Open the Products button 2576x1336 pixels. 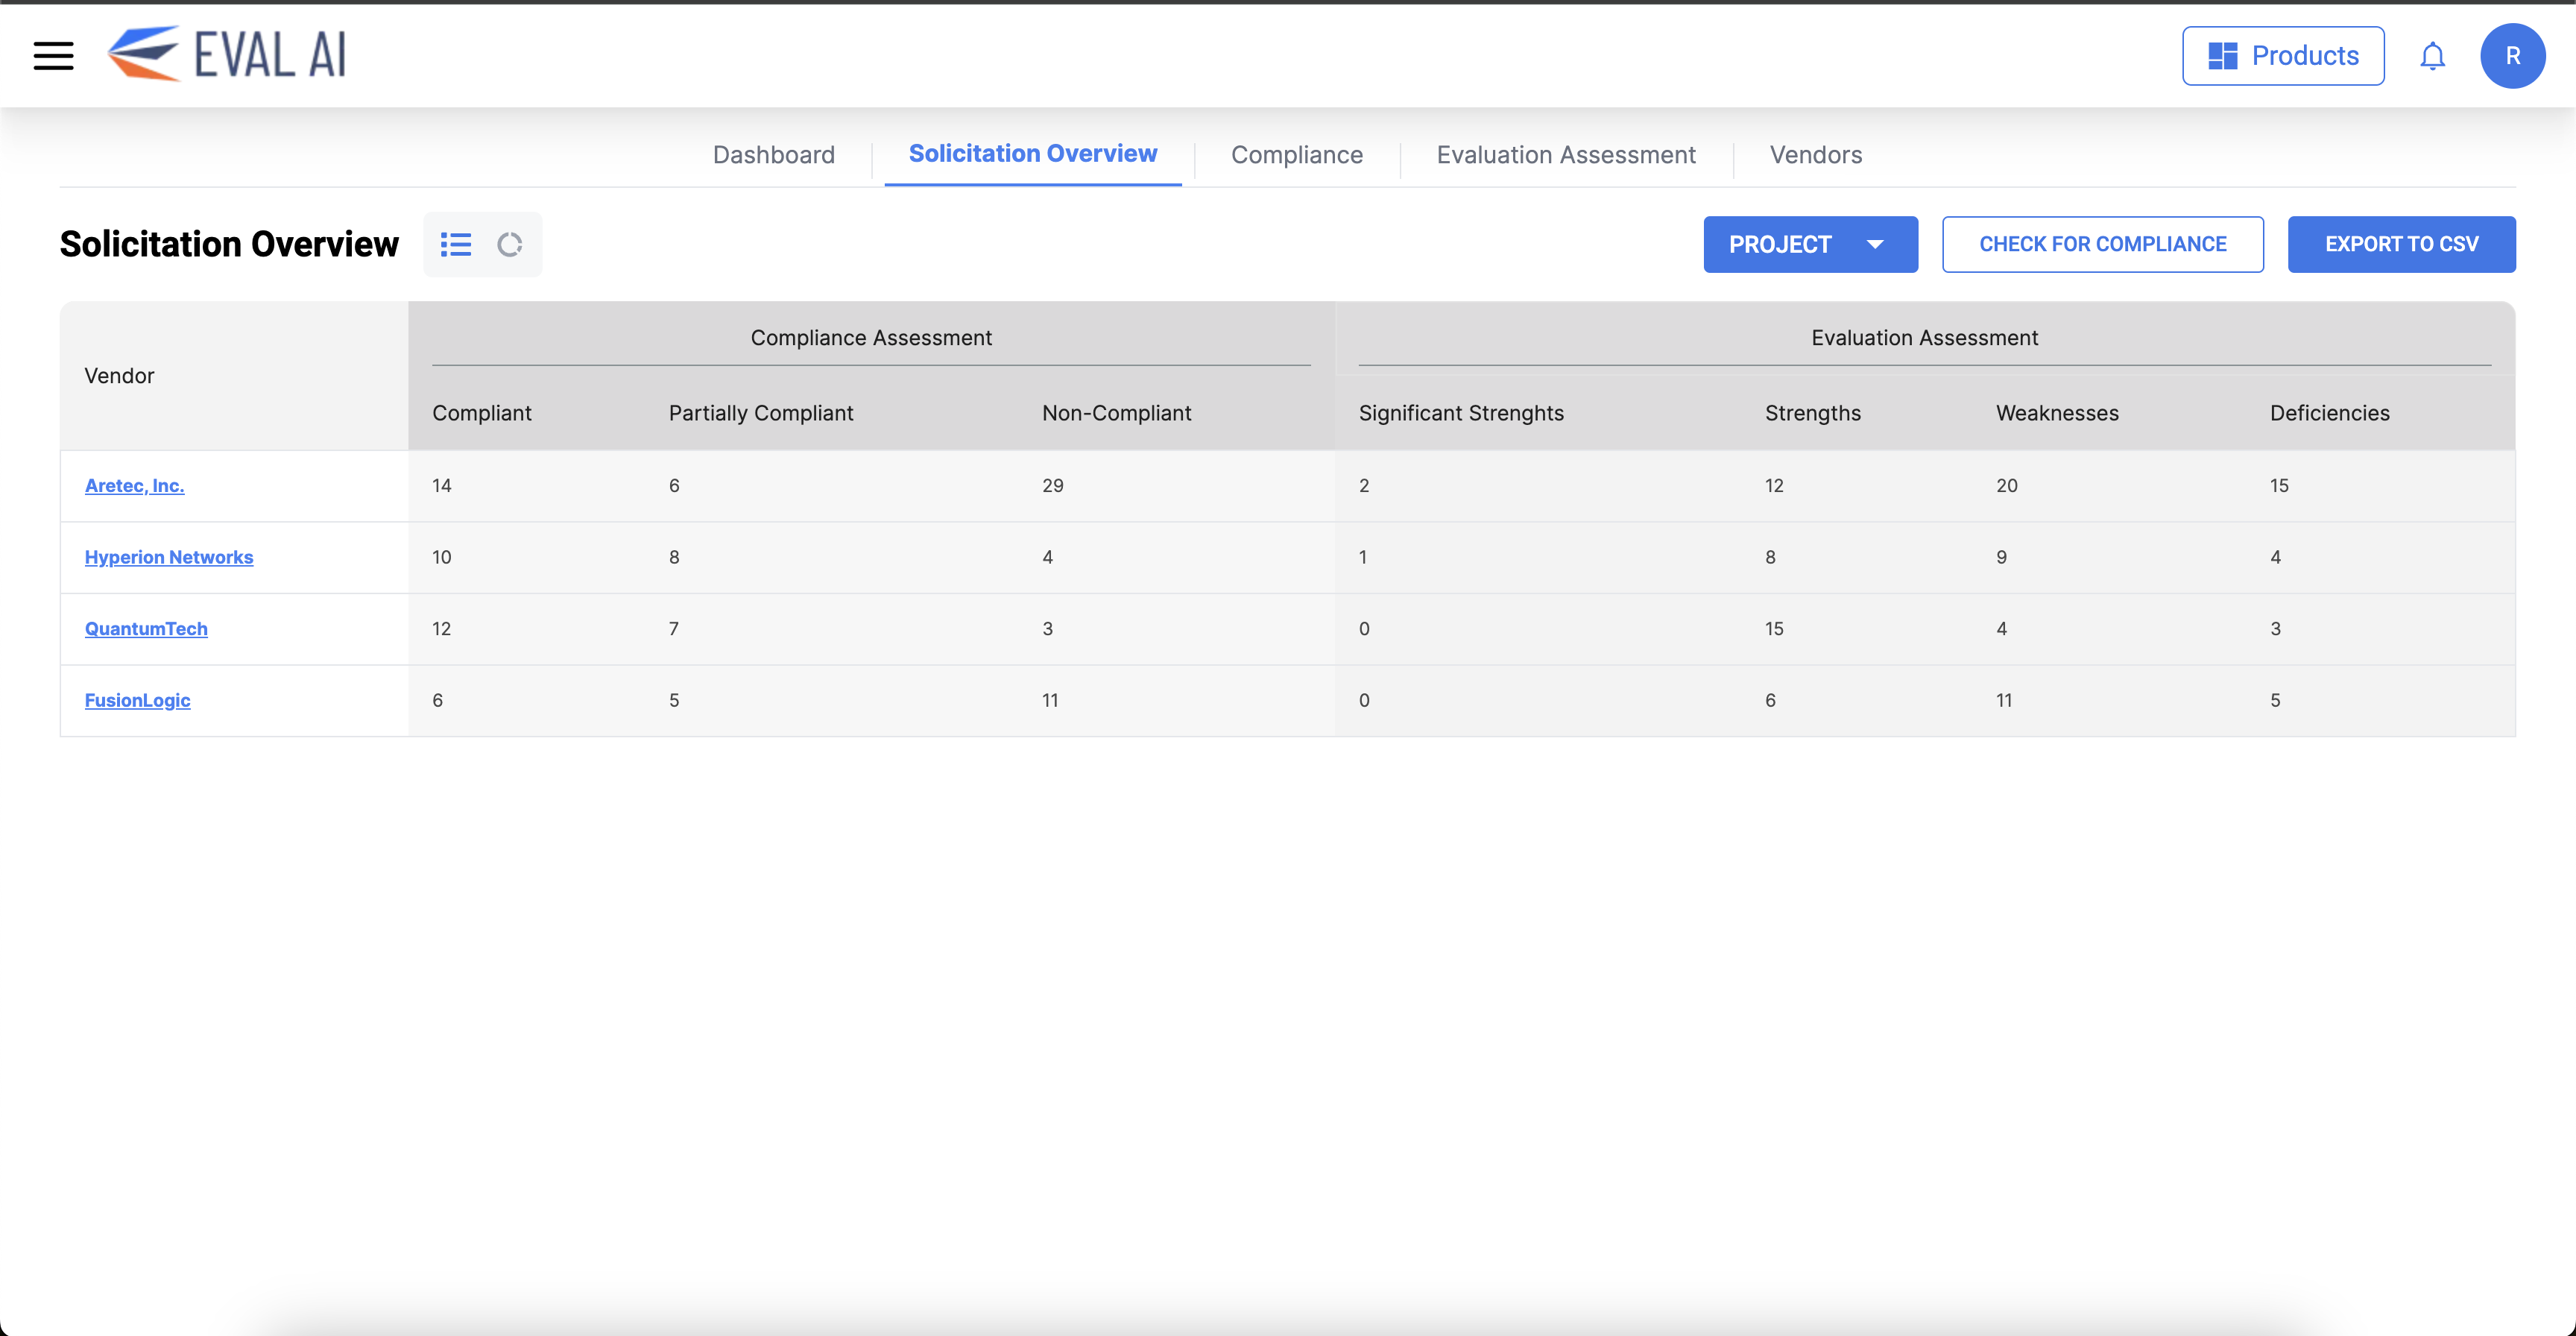(2282, 56)
